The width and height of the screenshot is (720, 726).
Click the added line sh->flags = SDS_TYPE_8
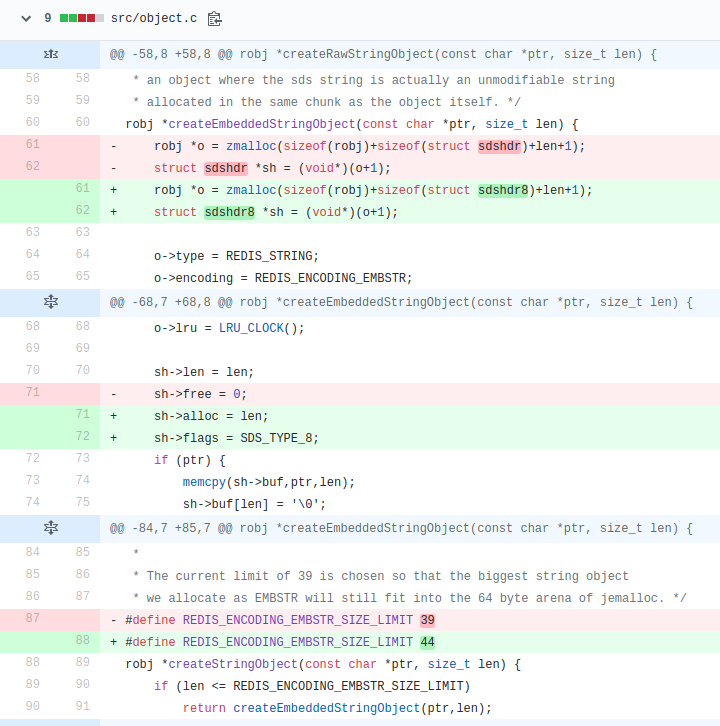point(232,437)
